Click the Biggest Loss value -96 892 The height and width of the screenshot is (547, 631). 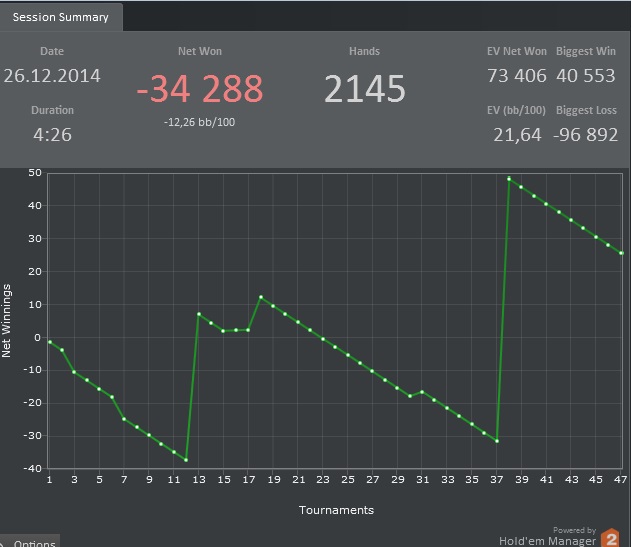coord(586,135)
